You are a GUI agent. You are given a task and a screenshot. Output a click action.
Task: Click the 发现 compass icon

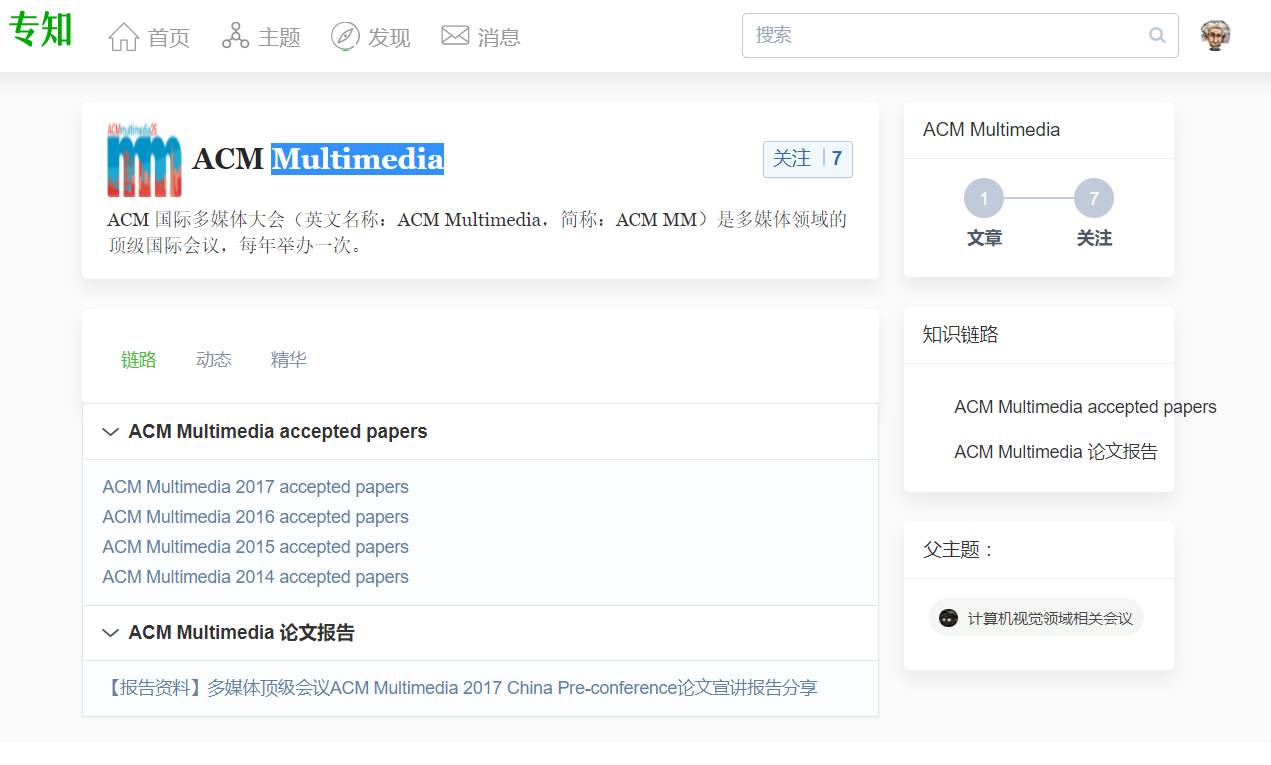pyautogui.click(x=345, y=36)
